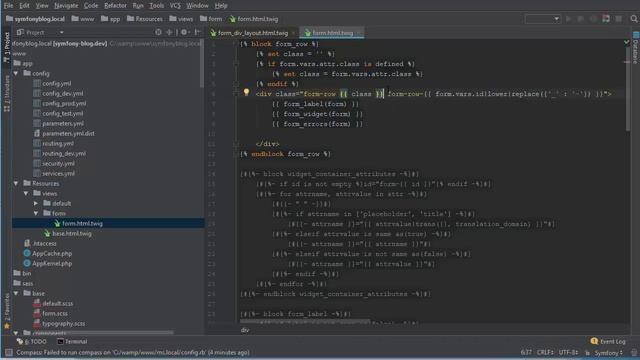The height and width of the screenshot is (360, 640).
Task: Open Project panel settings gear
Action: [184, 32]
